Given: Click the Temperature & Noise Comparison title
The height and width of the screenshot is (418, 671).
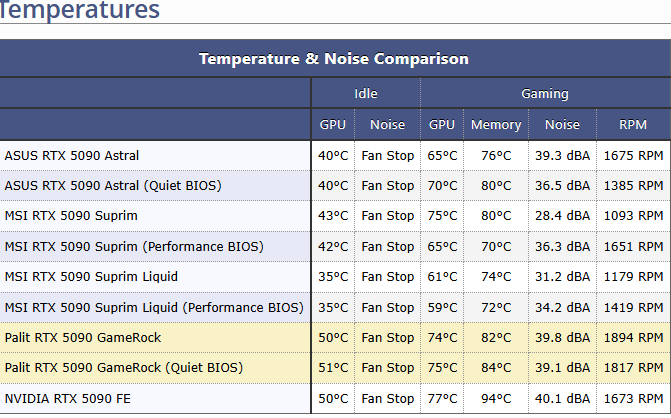Looking at the screenshot, I should (334, 58).
